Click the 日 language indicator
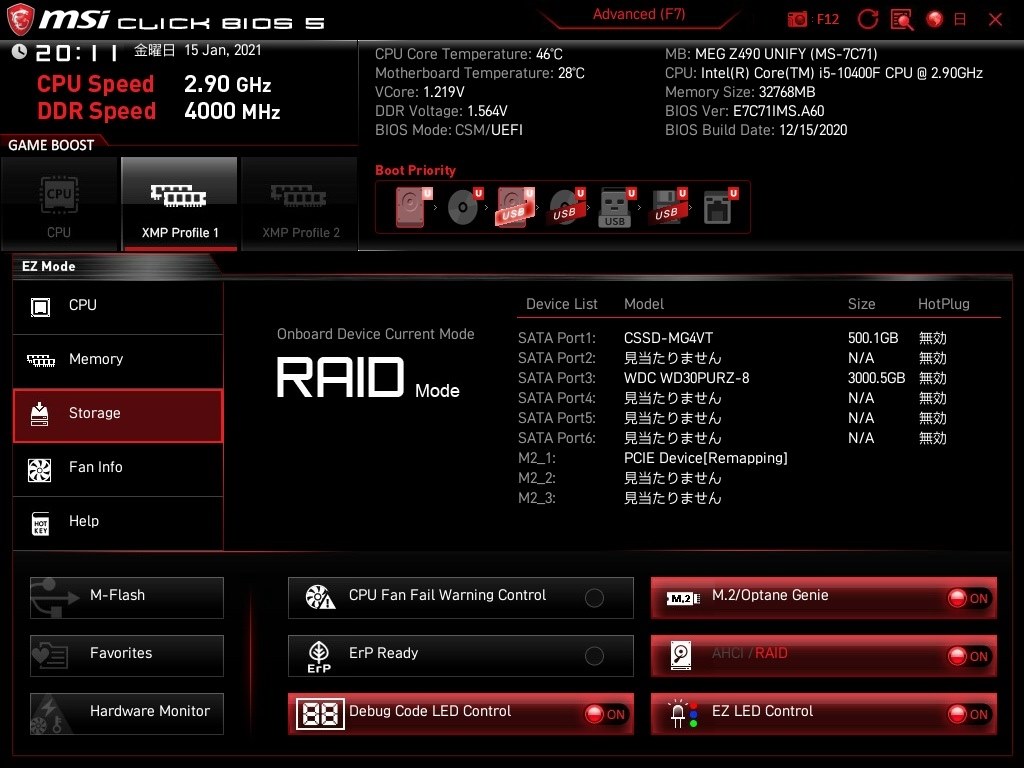Image resolution: width=1024 pixels, height=768 pixels. tap(960, 19)
